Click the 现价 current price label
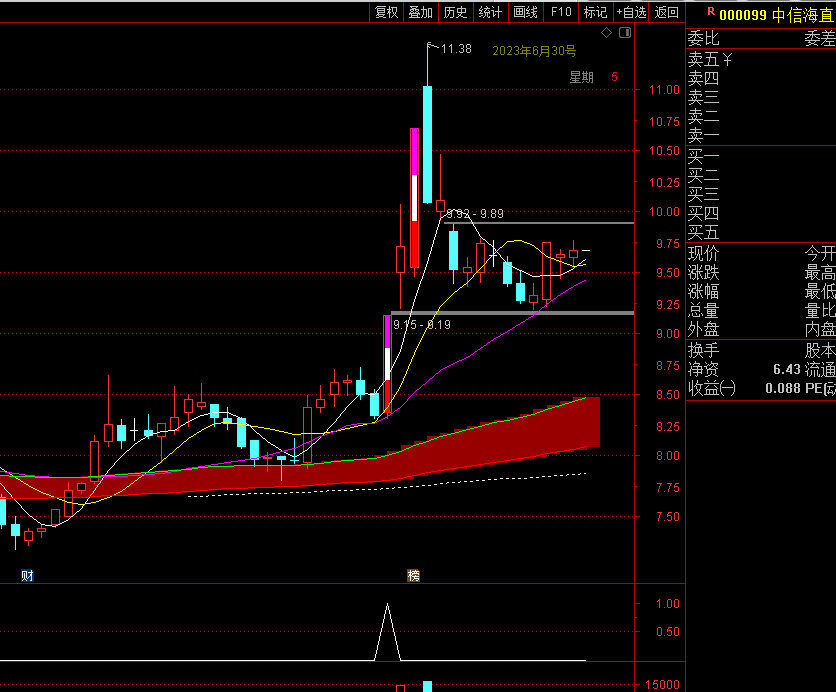The image size is (836, 692). (703, 254)
